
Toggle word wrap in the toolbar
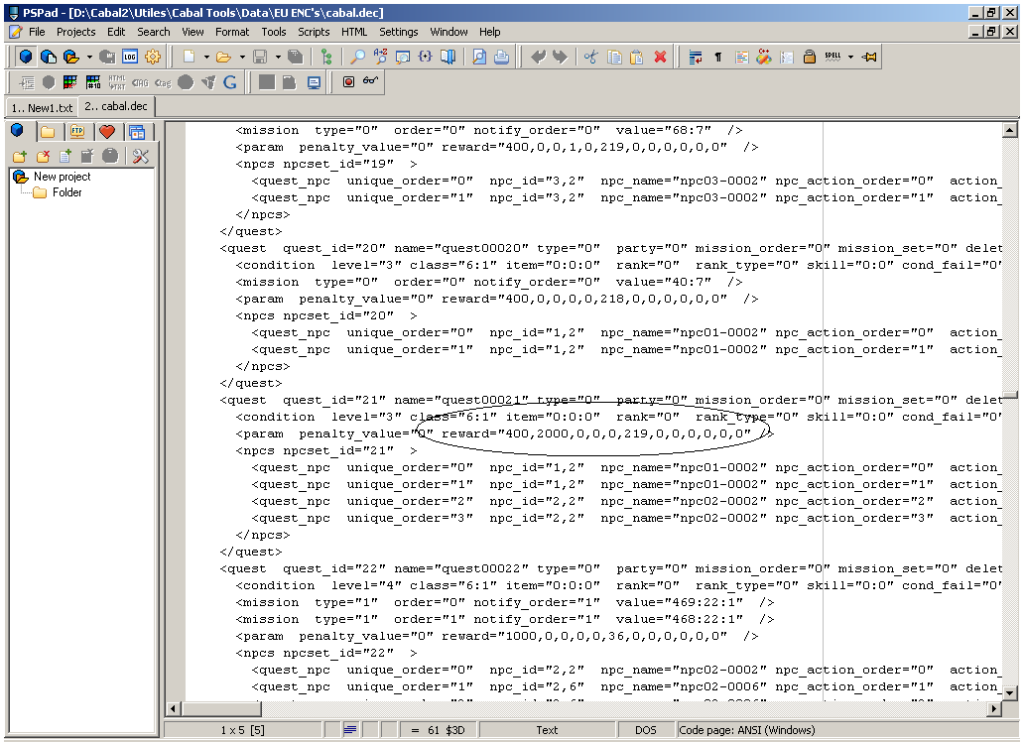coord(696,57)
